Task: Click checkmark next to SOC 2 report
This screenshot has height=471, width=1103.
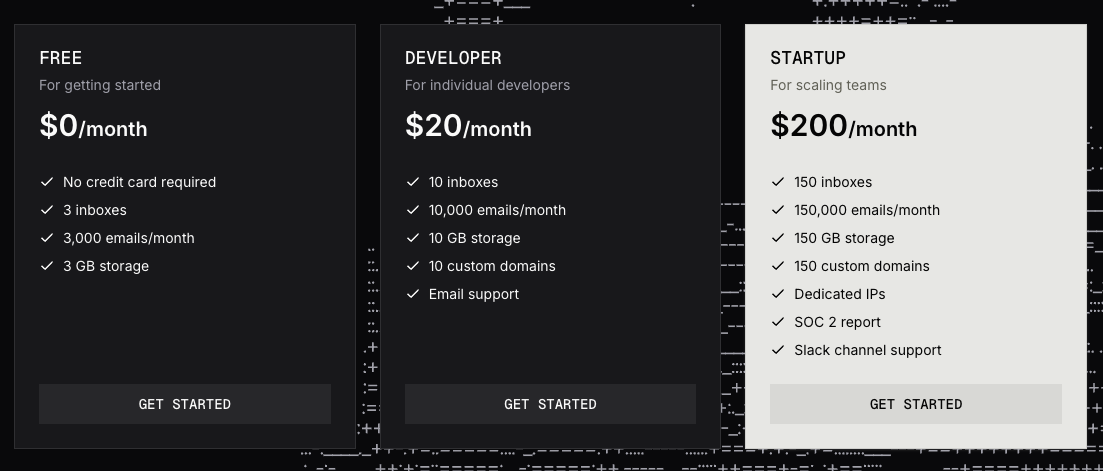Action: coord(778,322)
